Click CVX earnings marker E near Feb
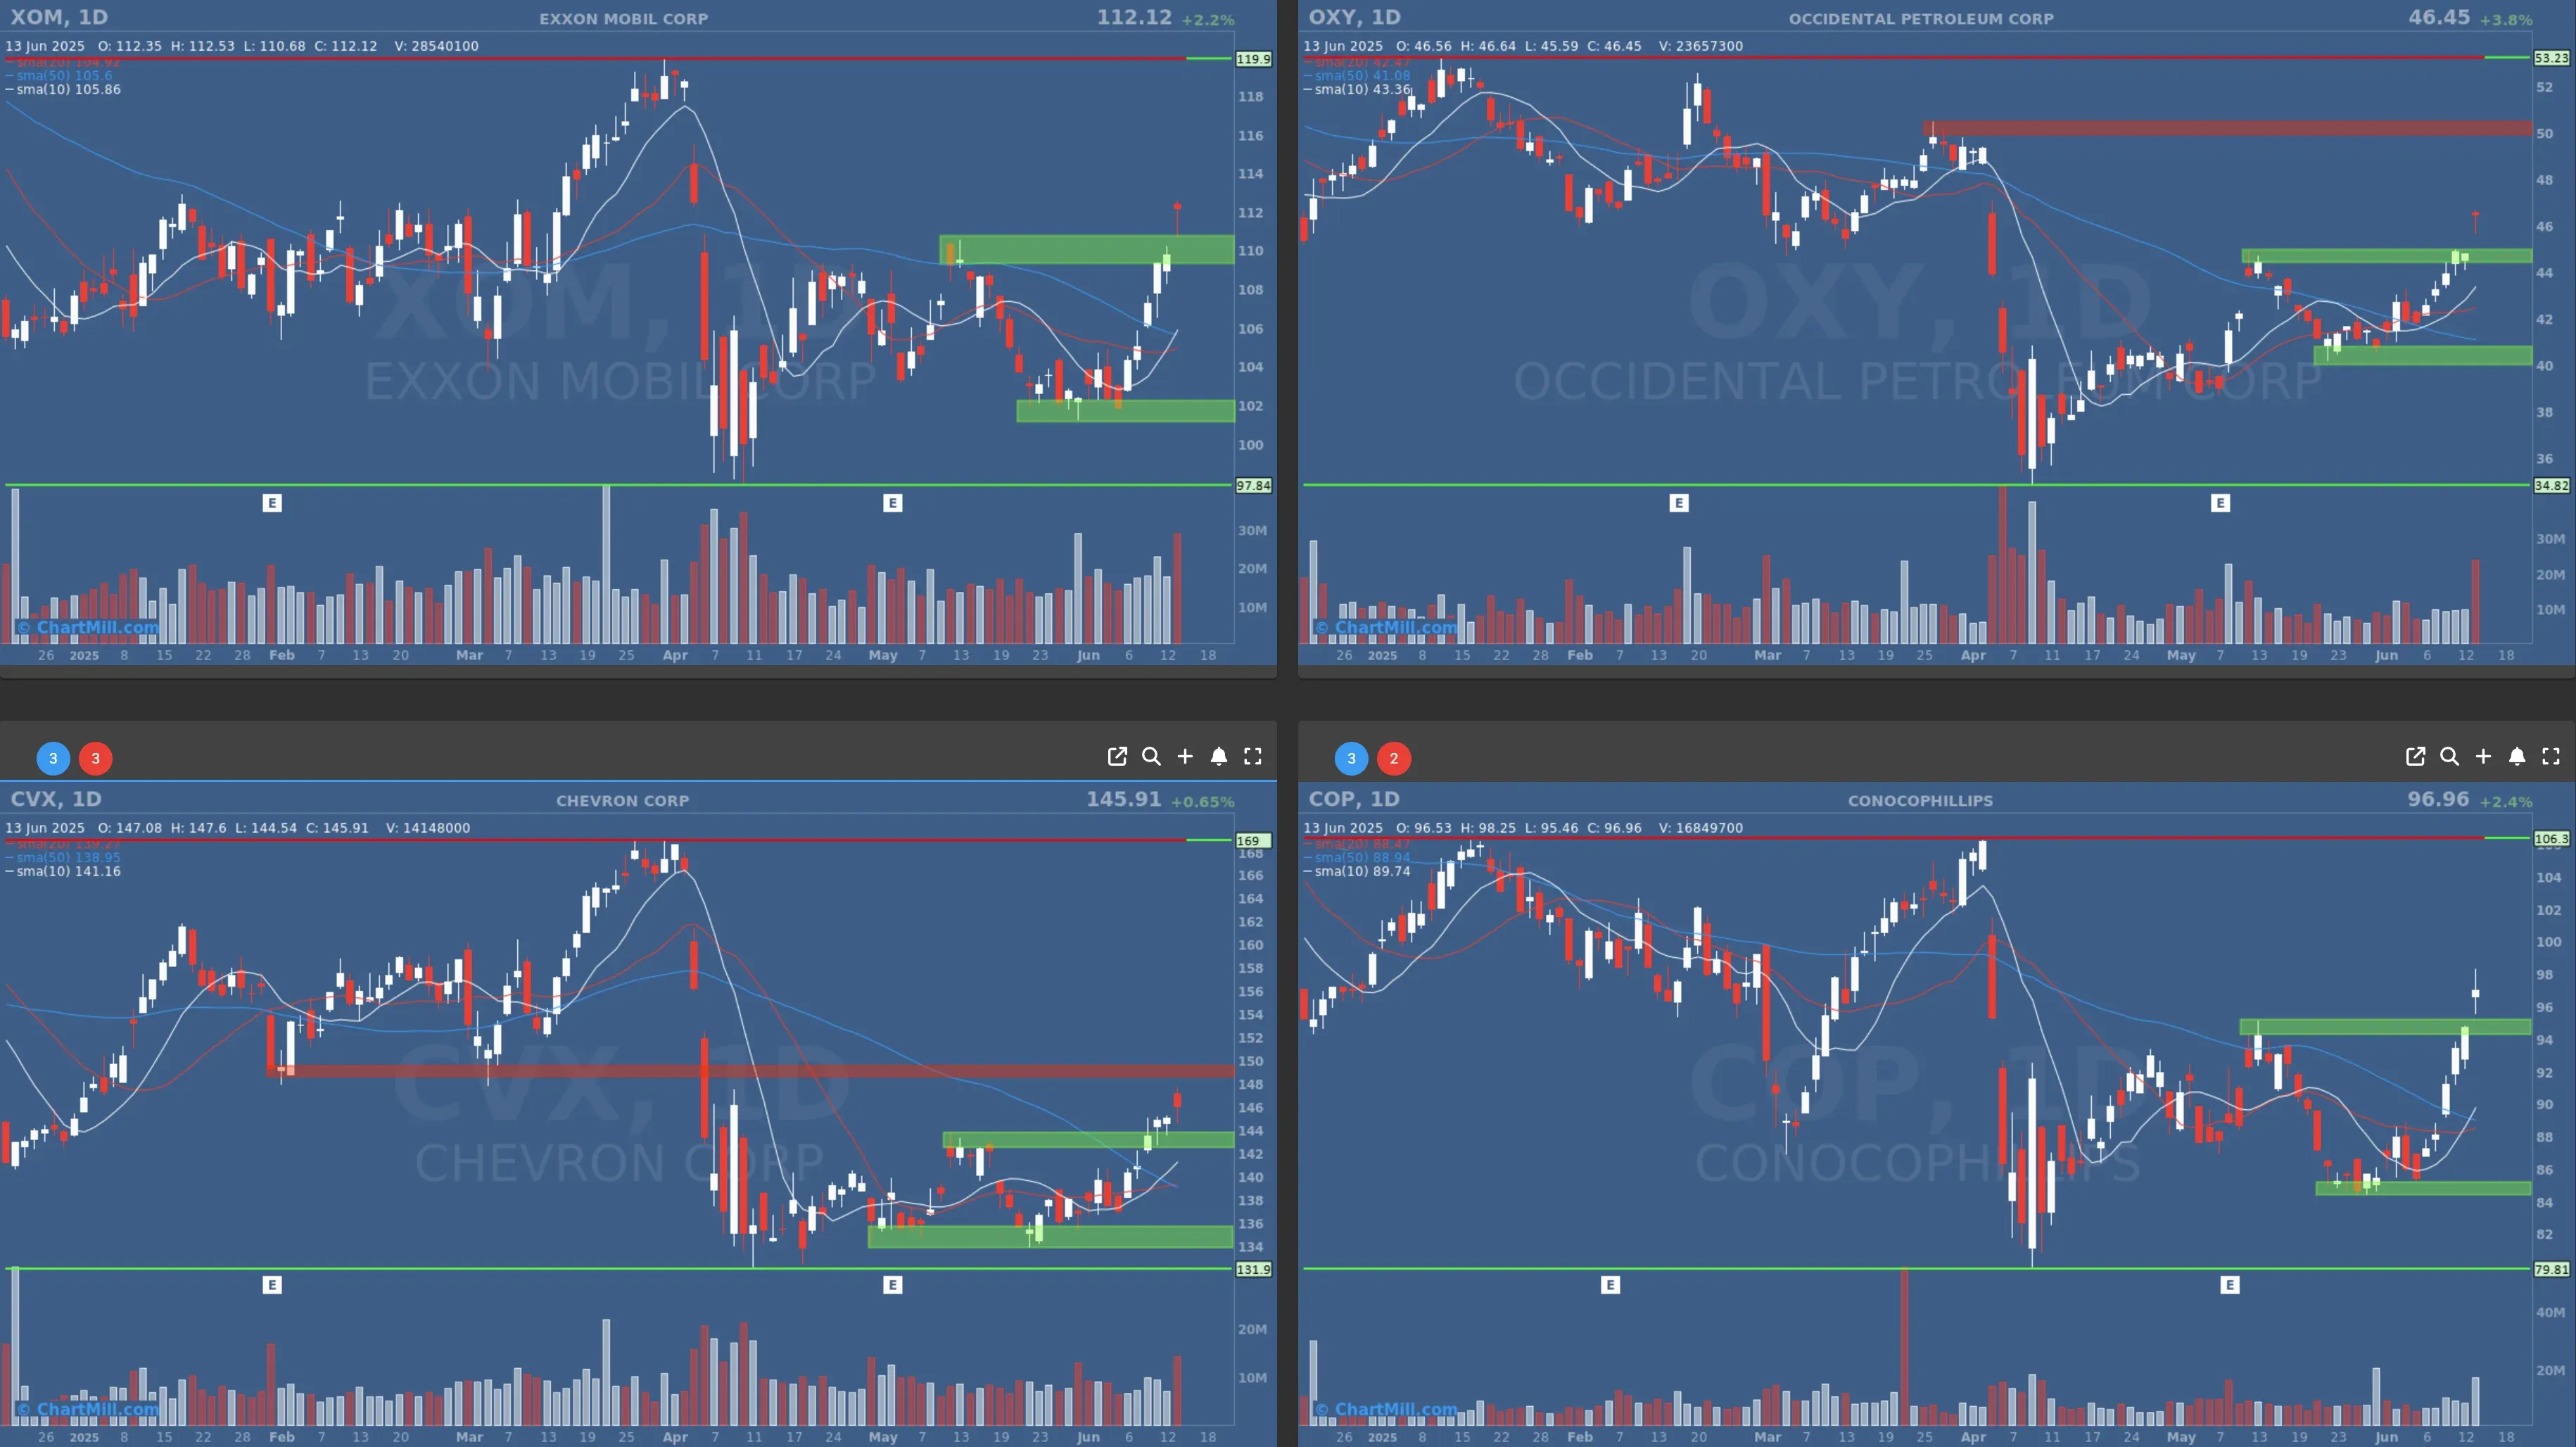The image size is (2576, 1447). click(x=272, y=1285)
